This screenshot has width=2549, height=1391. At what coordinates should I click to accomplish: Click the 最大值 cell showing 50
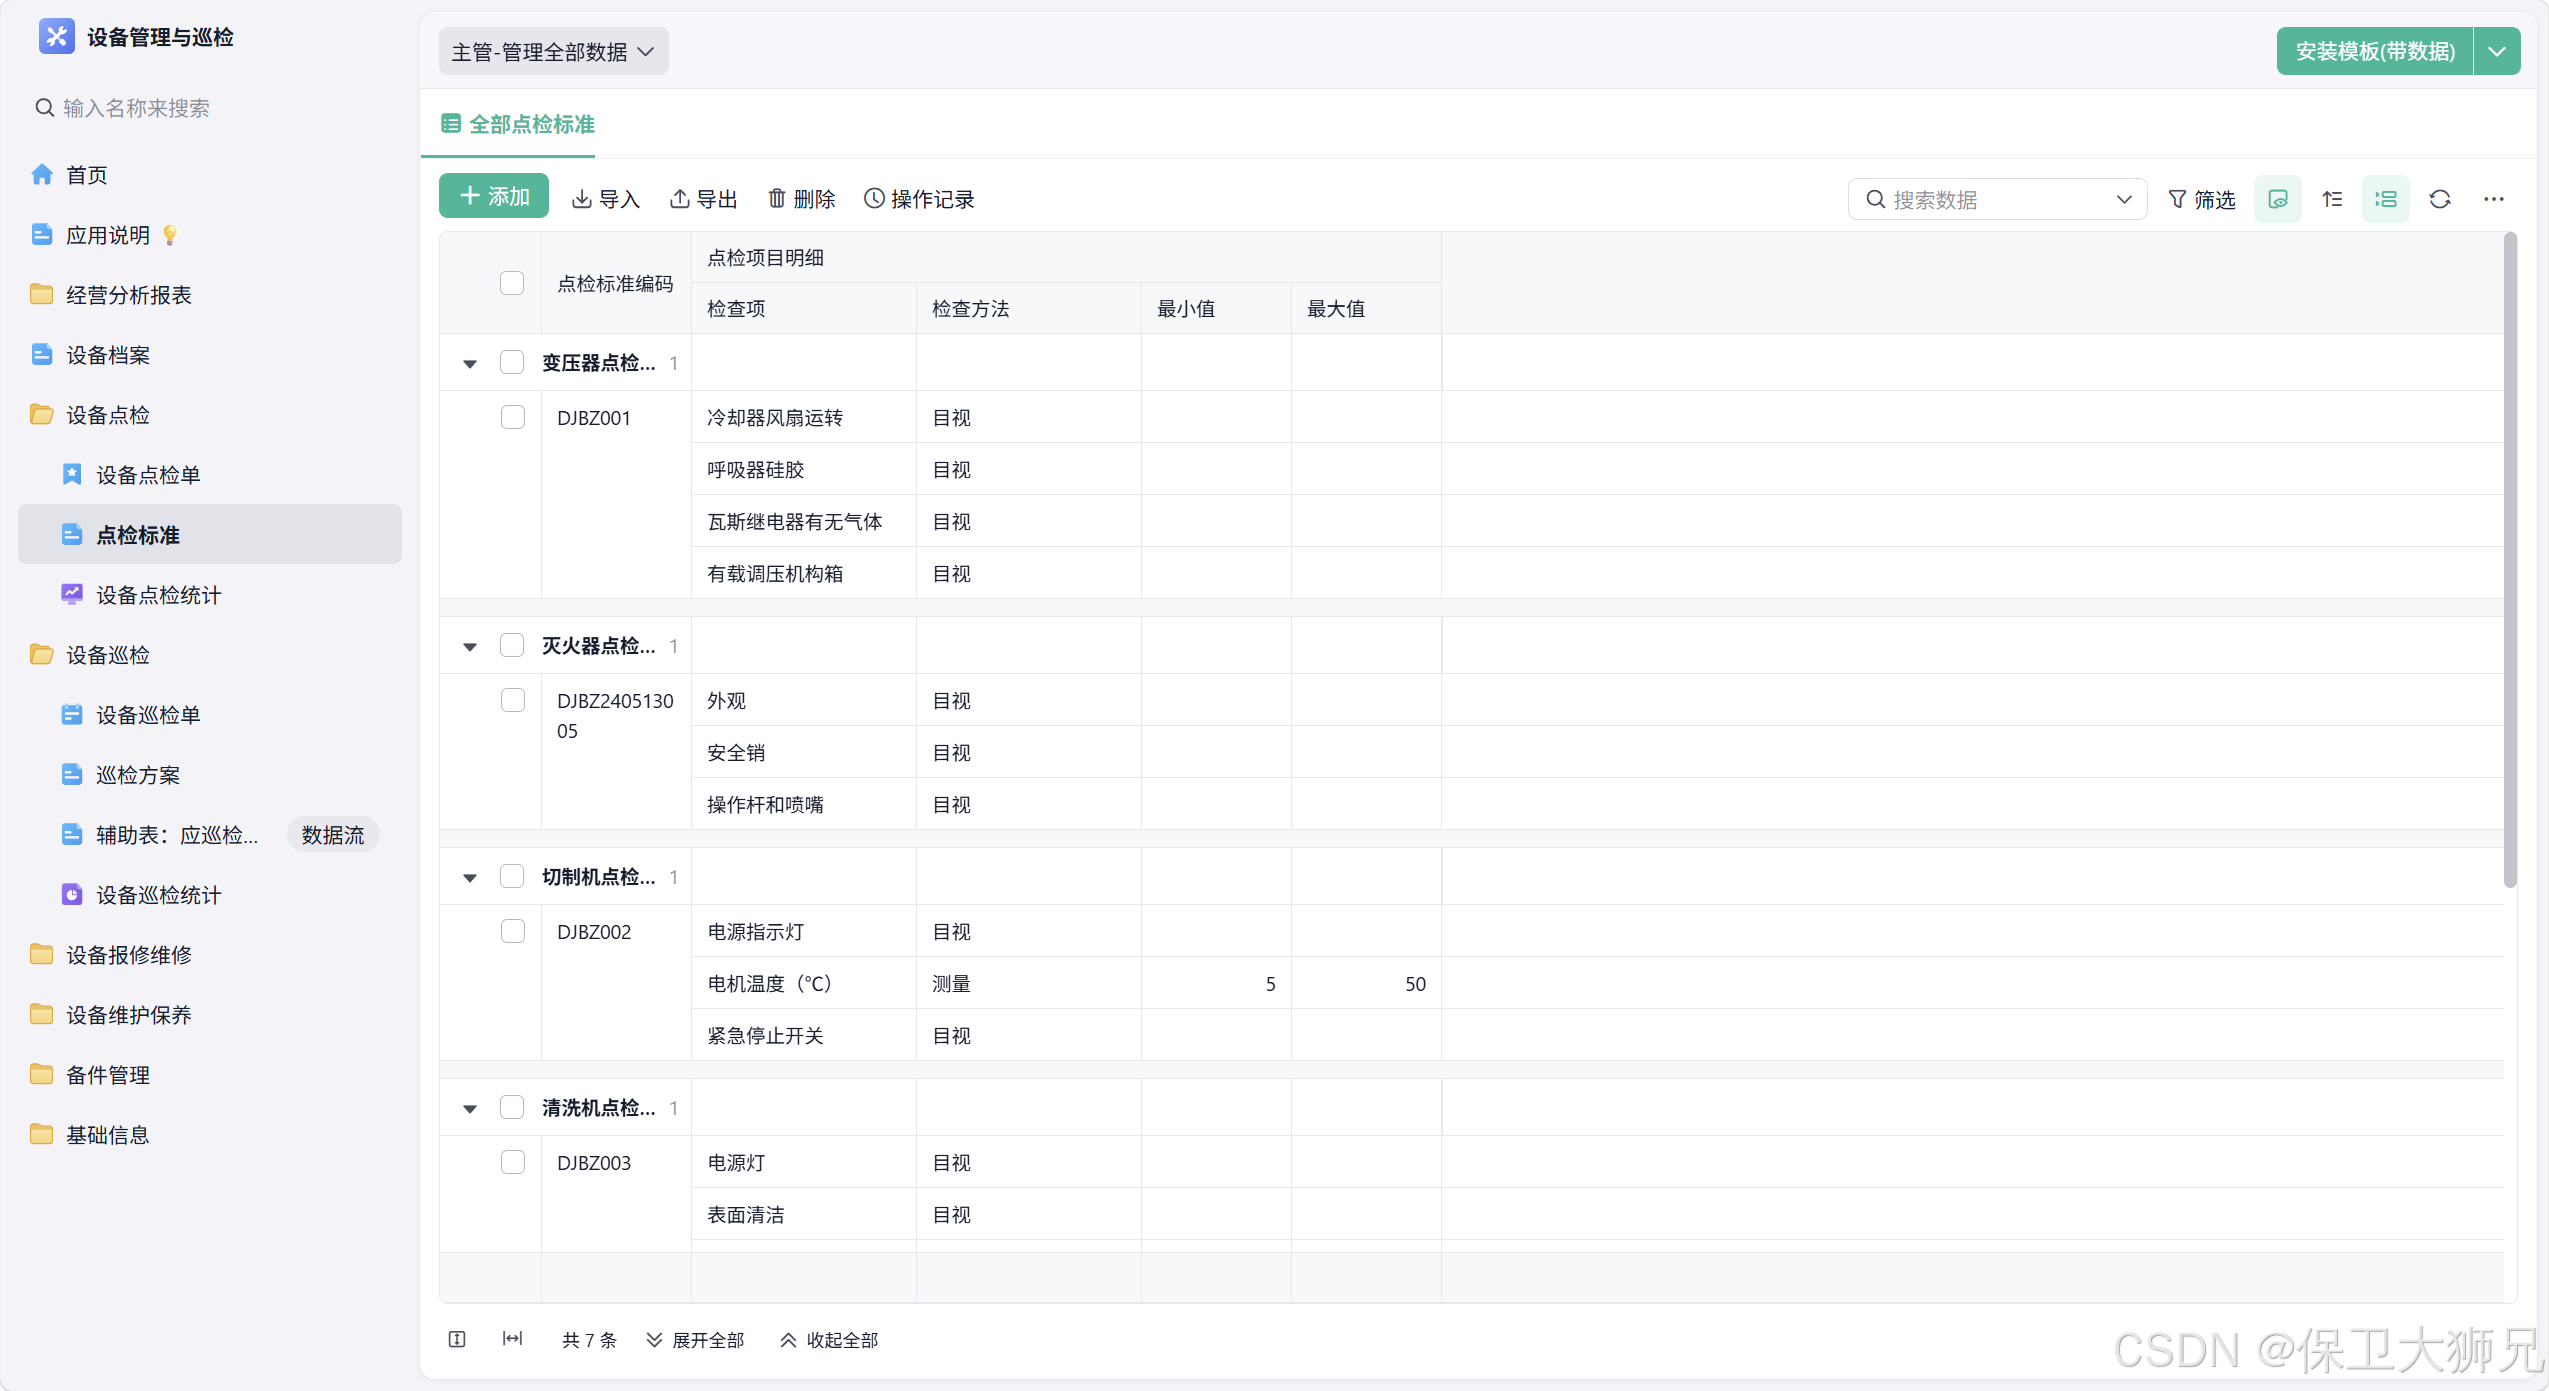coord(1366,983)
